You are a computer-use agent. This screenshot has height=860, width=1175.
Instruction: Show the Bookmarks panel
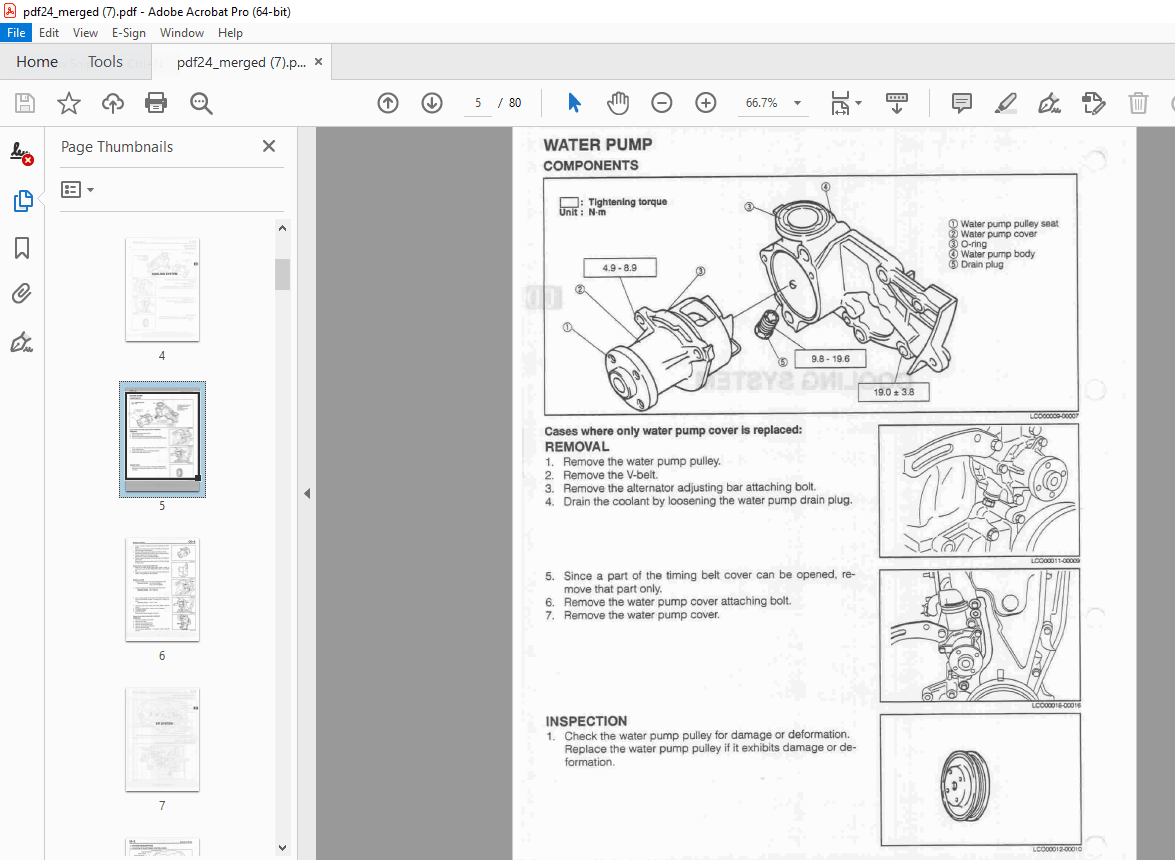[23, 247]
